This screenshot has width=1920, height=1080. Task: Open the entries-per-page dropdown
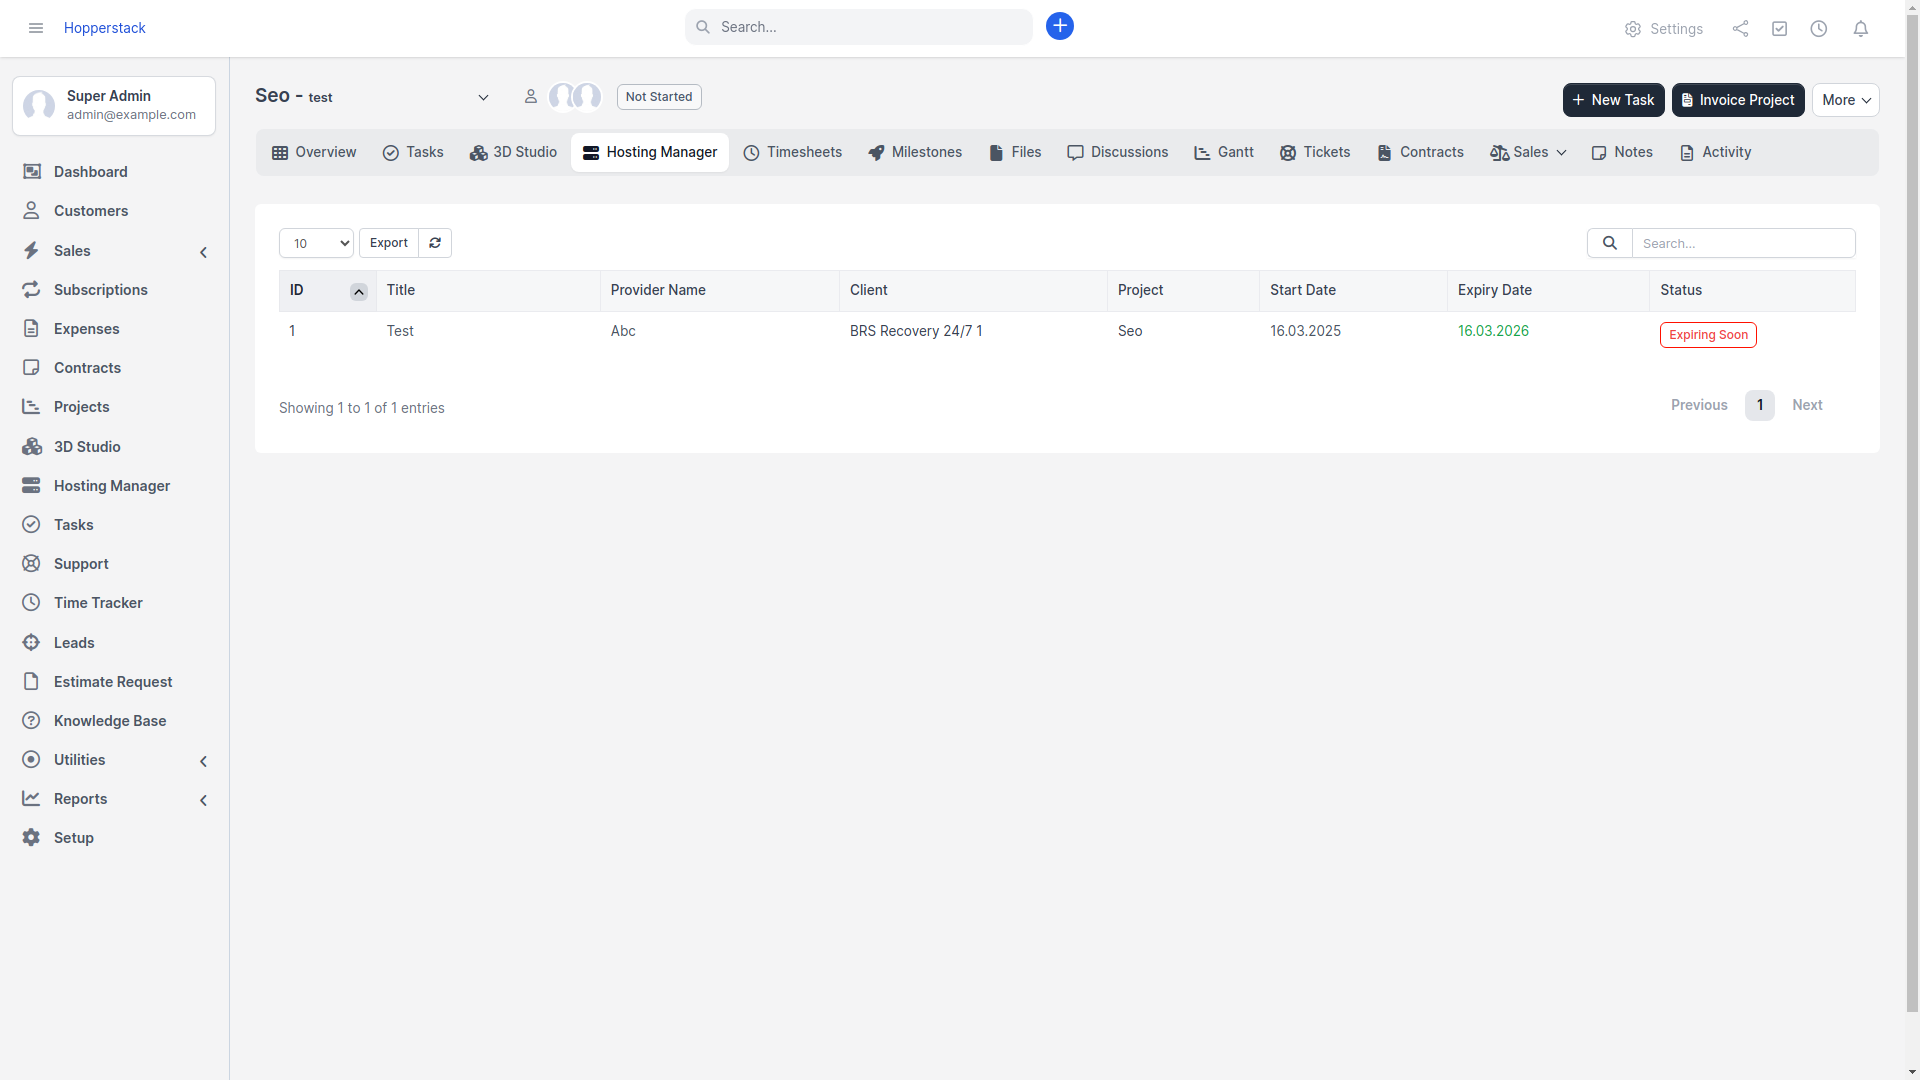[316, 243]
